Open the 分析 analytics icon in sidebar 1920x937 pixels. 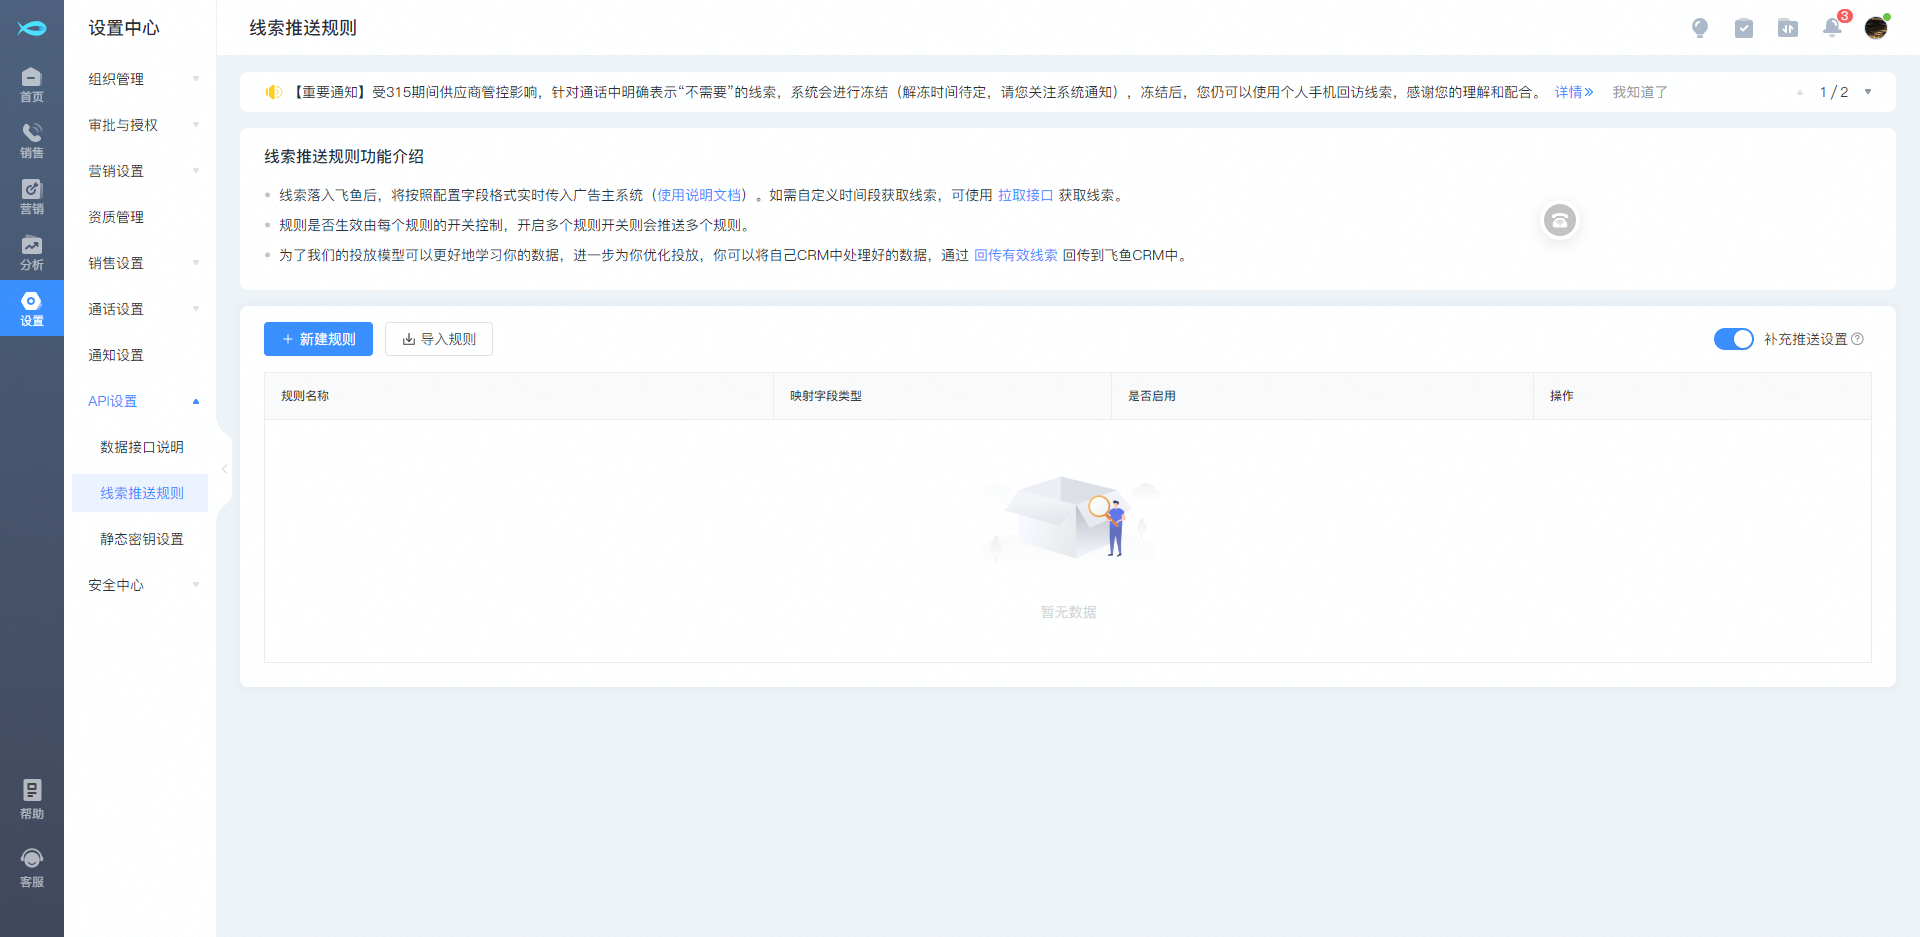point(31,252)
